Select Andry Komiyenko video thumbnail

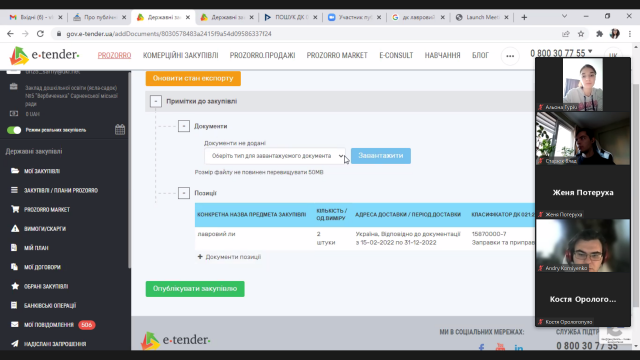583,246
